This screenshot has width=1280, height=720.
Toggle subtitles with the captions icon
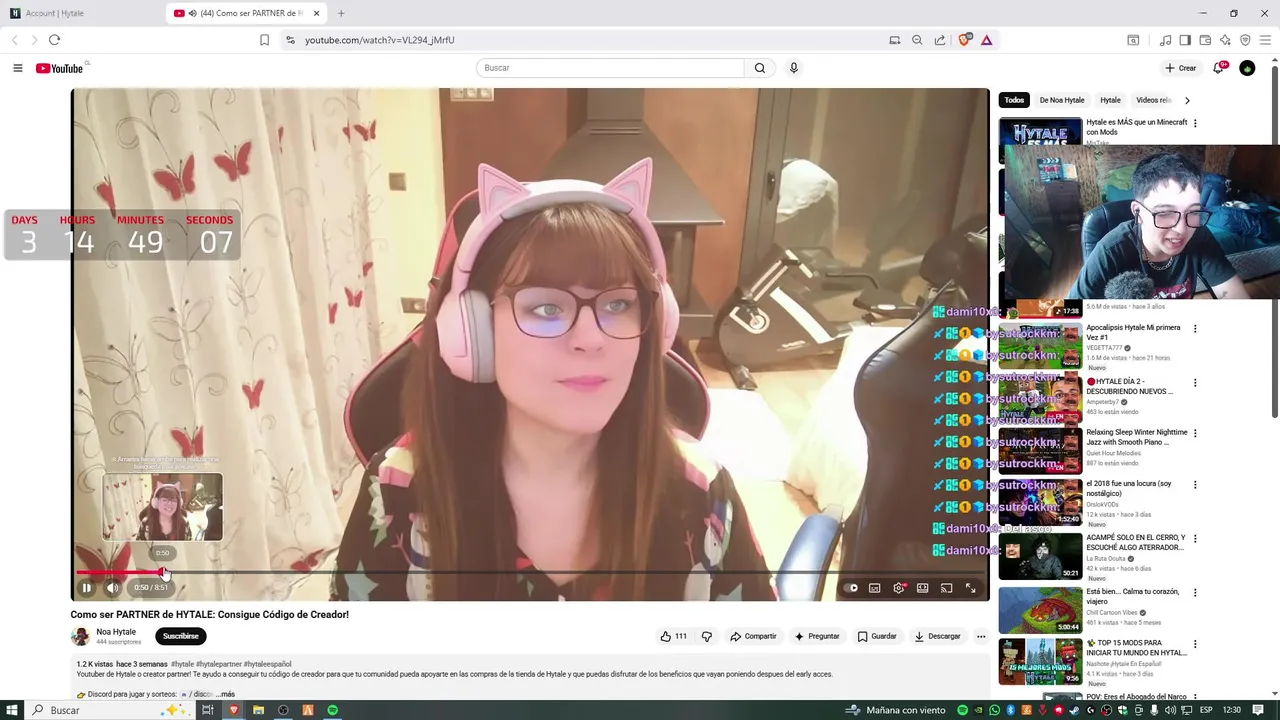pos(875,588)
